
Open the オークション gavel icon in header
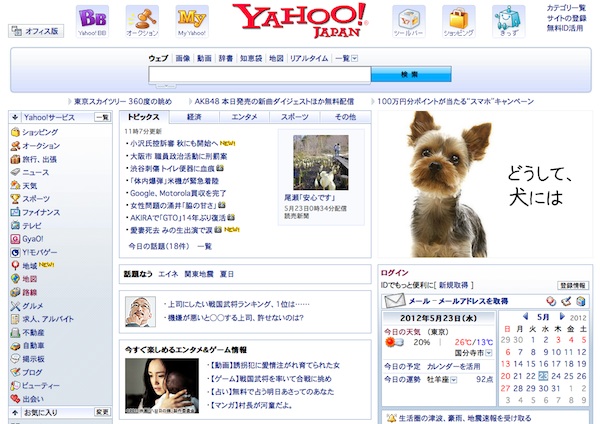[x=141, y=20]
